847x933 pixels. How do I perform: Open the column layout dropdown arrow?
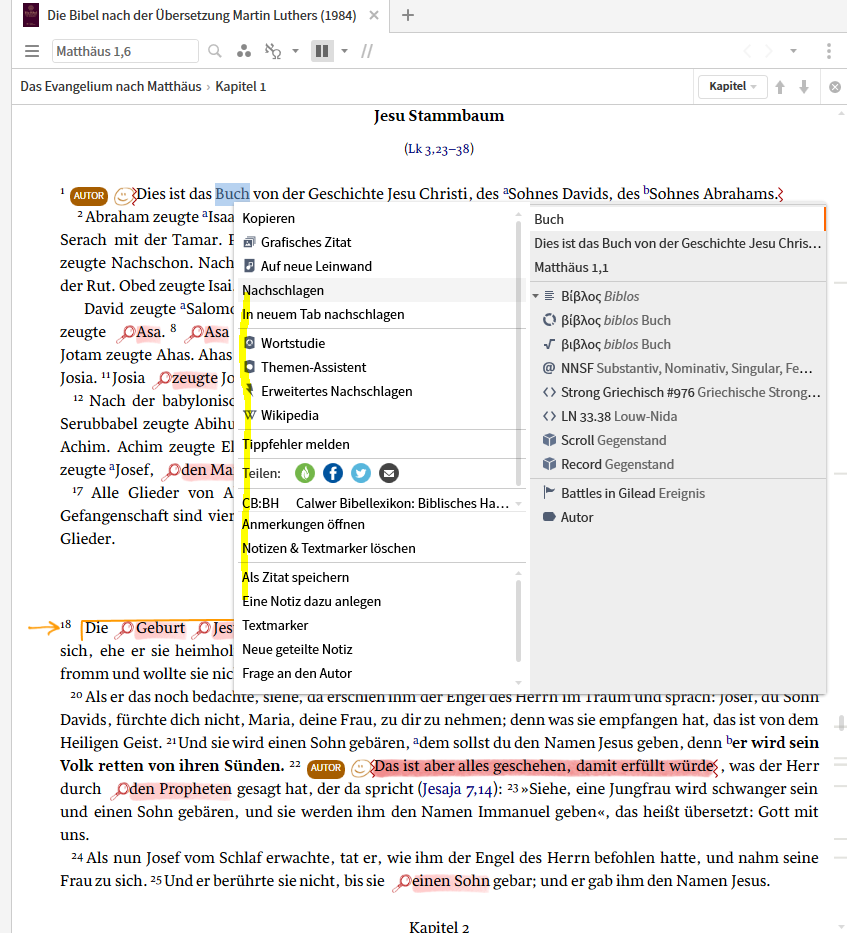pos(345,51)
